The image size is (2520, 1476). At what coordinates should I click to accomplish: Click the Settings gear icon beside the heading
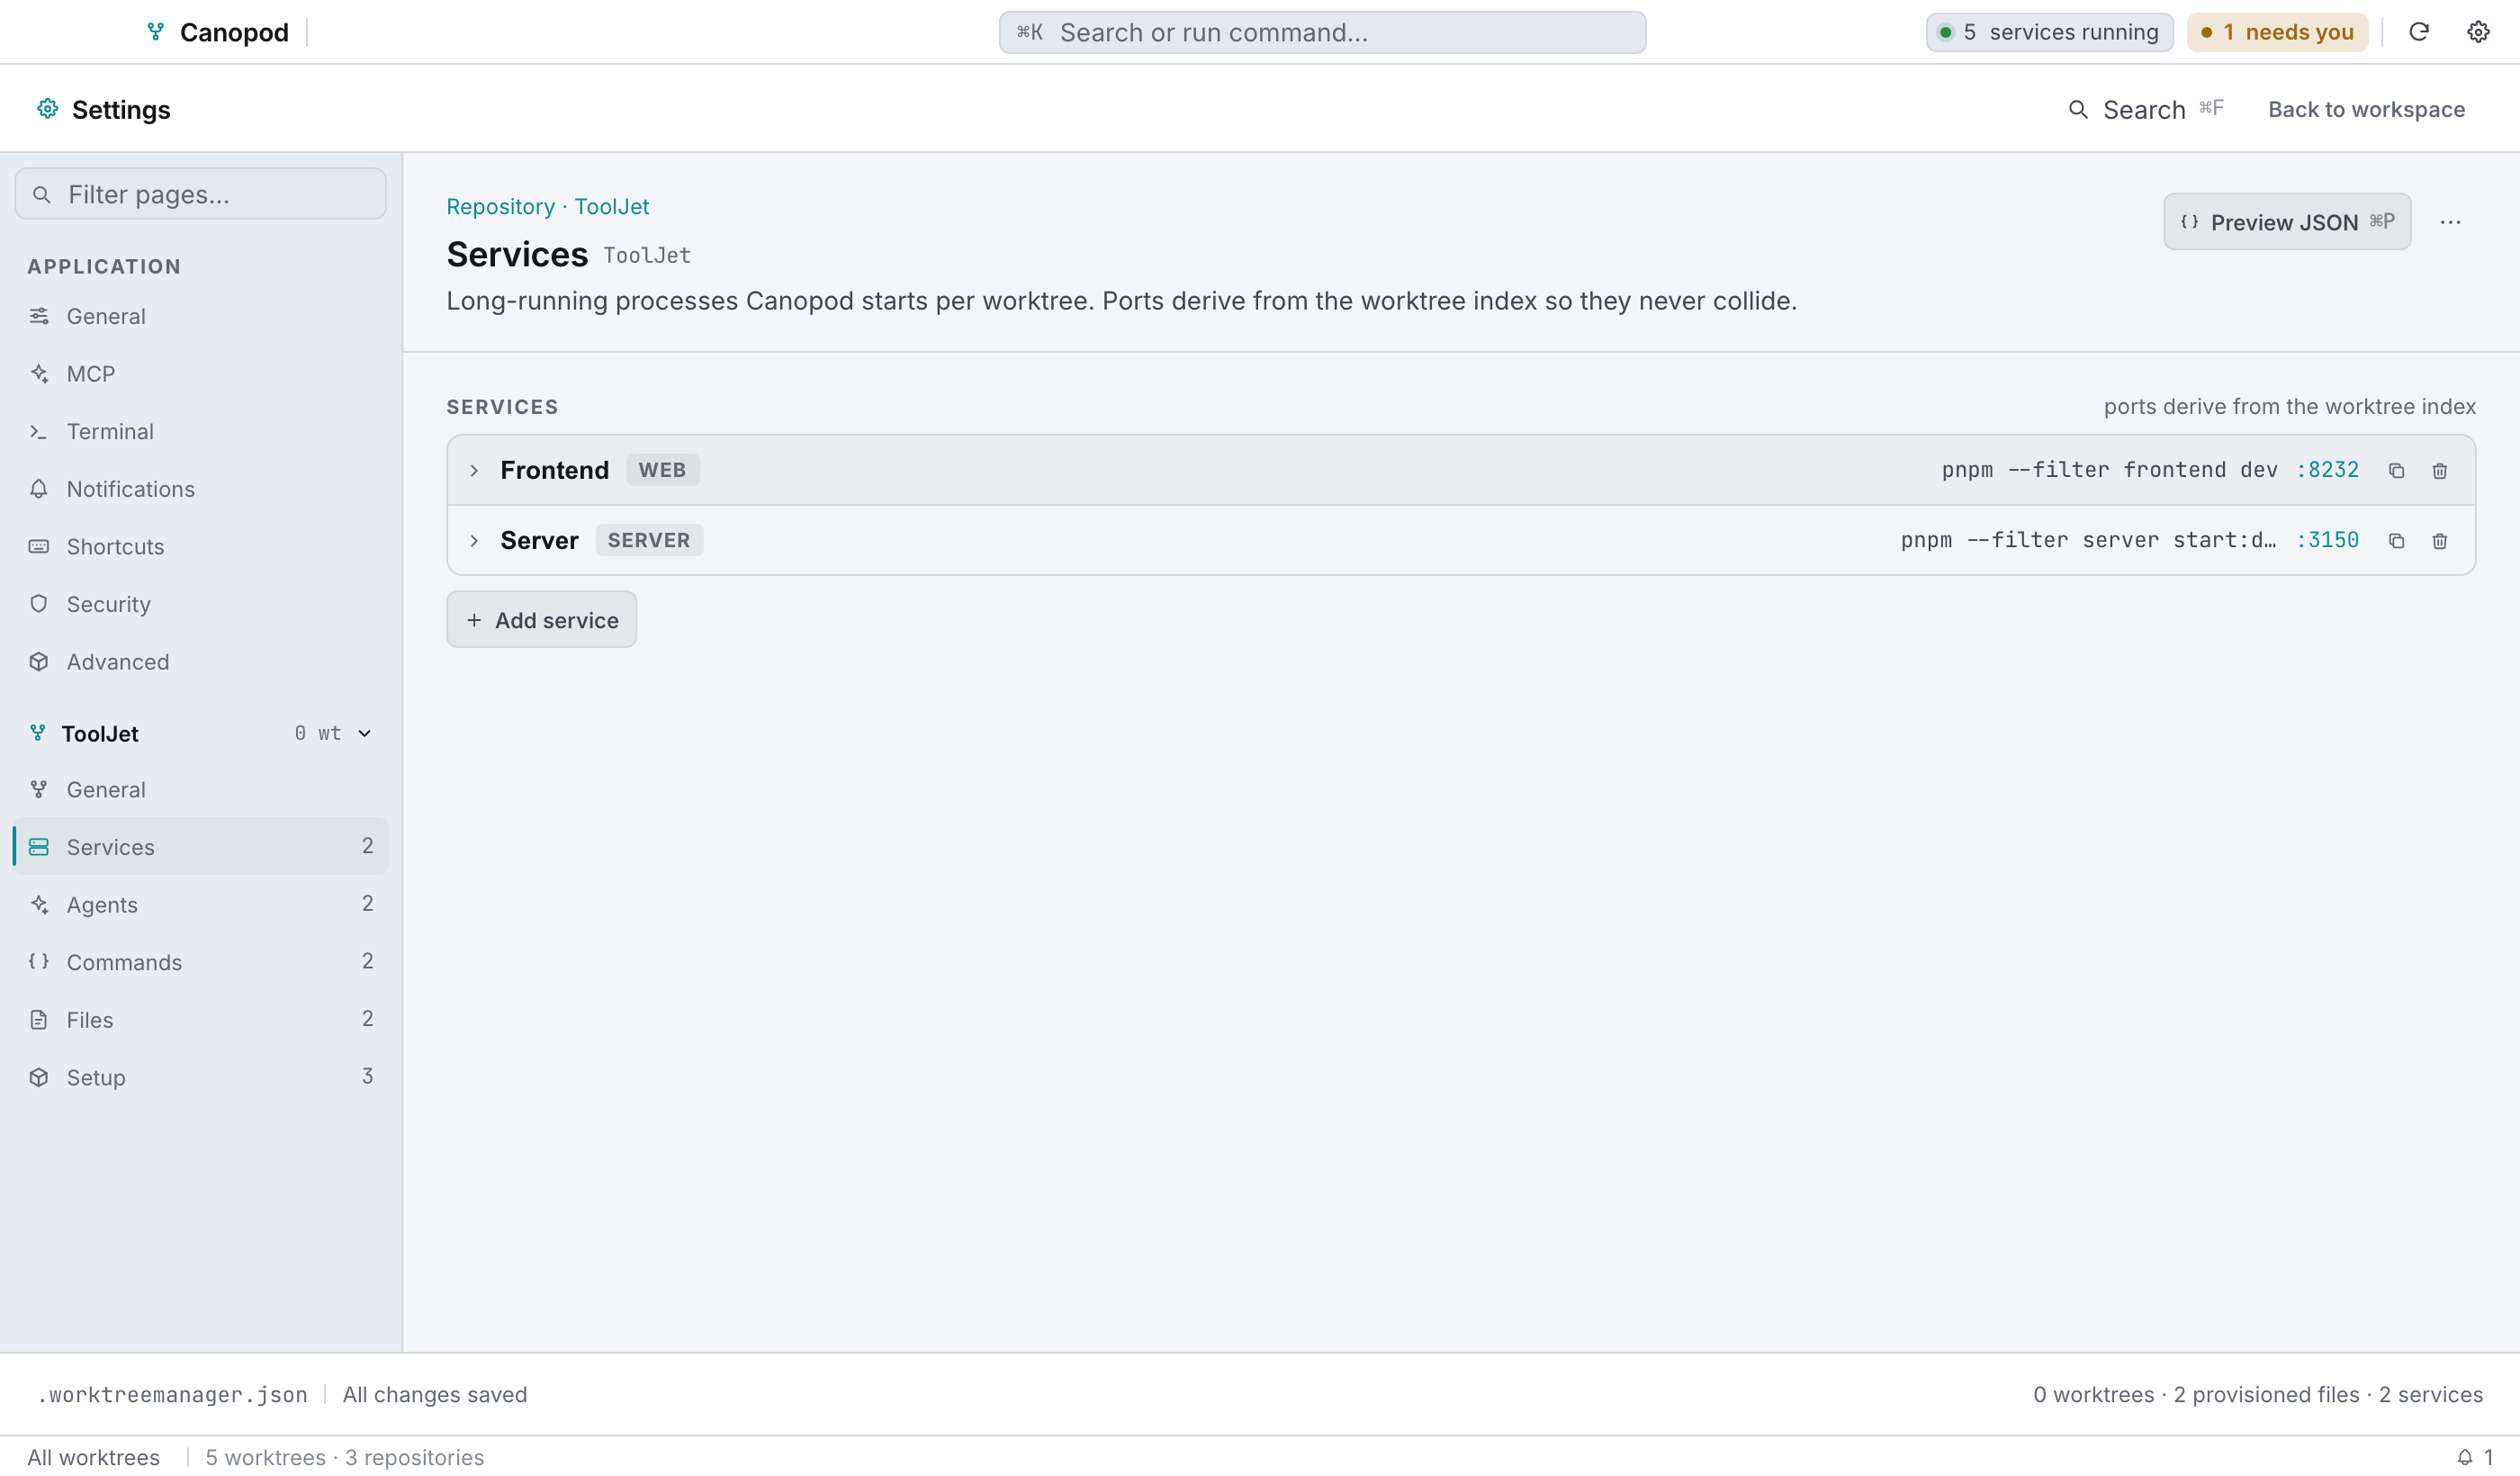47,109
